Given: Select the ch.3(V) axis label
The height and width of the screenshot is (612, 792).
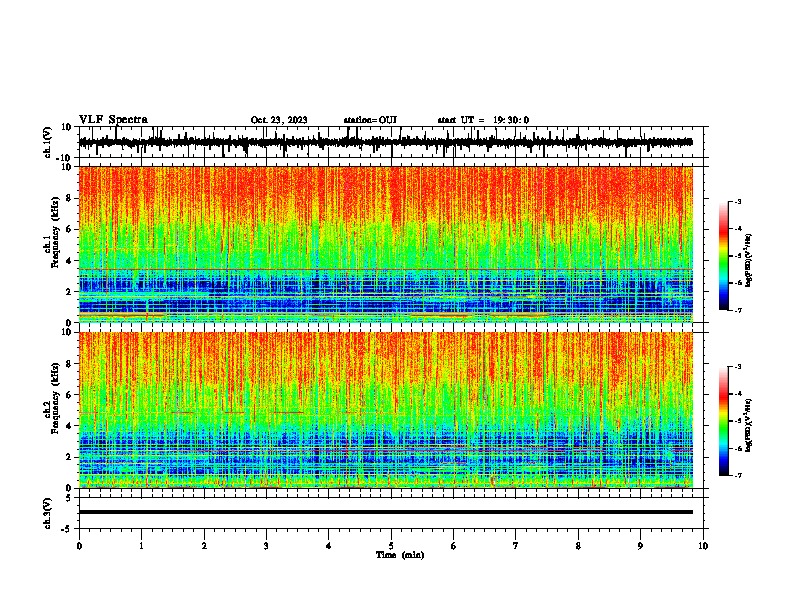Looking at the screenshot, I should tap(48, 514).
